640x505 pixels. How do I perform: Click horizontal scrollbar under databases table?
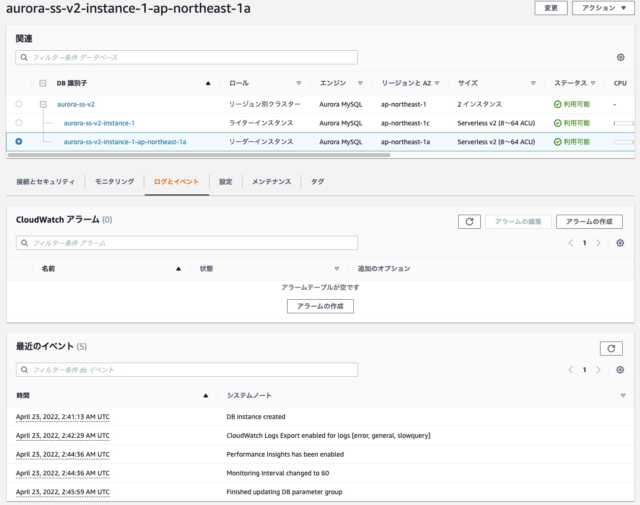coord(199,155)
